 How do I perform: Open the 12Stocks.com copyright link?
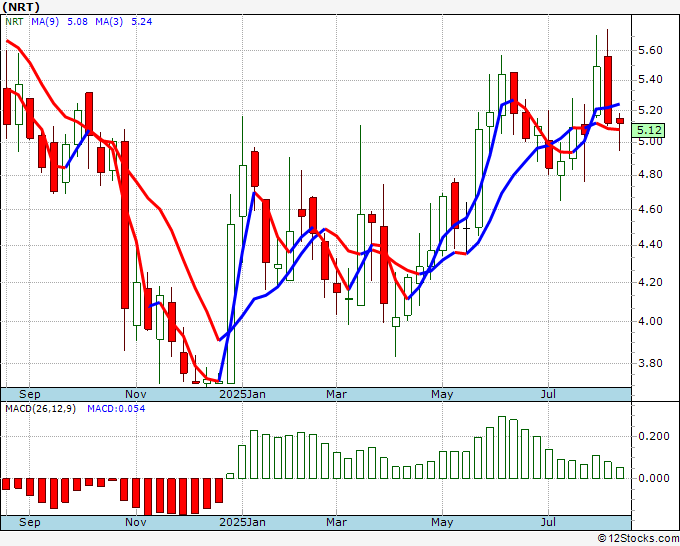pos(638,539)
